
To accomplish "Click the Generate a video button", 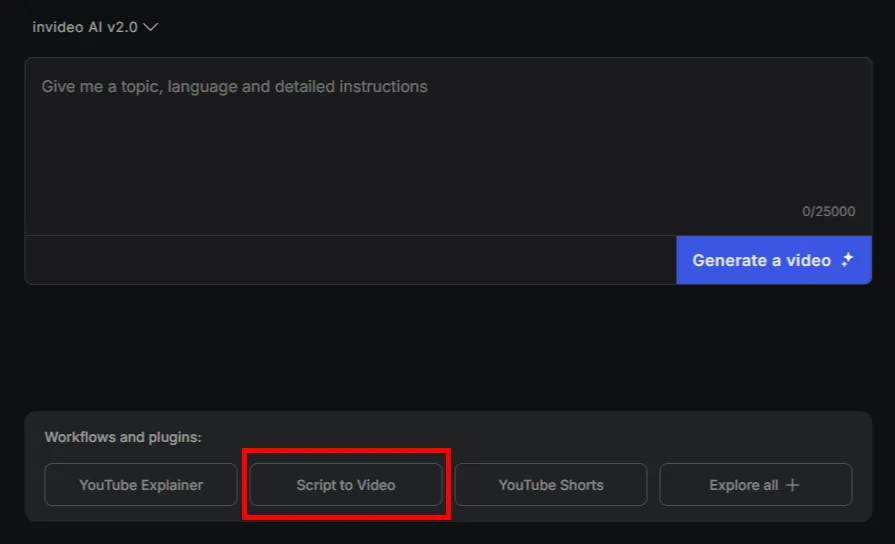I will click(x=773, y=260).
